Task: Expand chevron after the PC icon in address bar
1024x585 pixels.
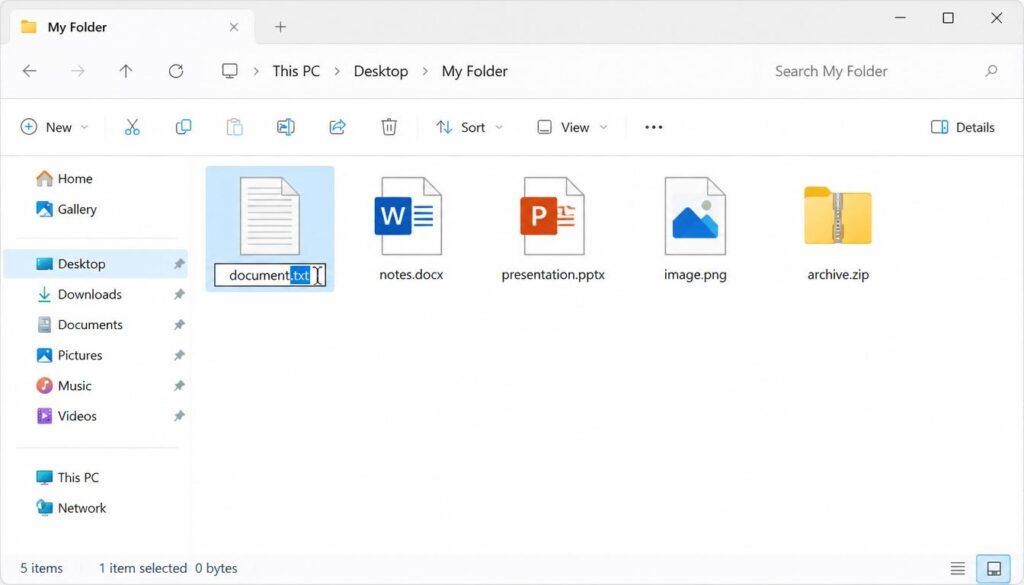Action: pyautogui.click(x=256, y=71)
